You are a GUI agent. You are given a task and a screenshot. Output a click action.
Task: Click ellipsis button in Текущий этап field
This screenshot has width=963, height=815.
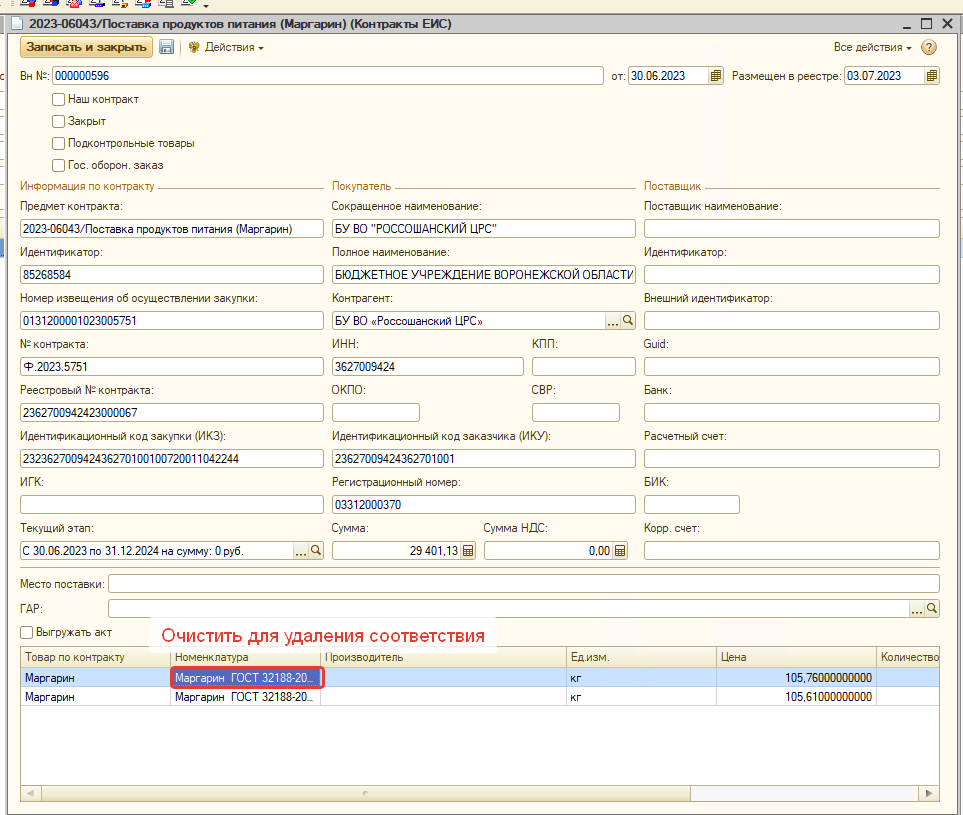coord(300,550)
